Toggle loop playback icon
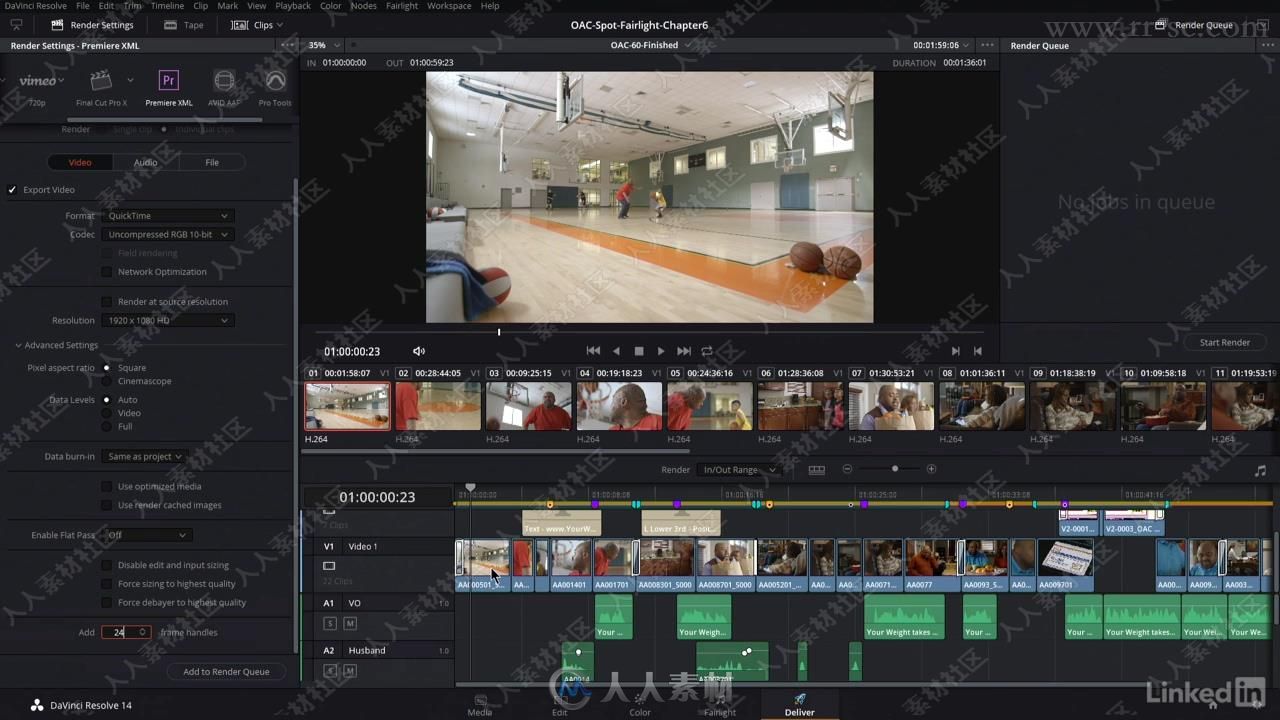 (707, 351)
